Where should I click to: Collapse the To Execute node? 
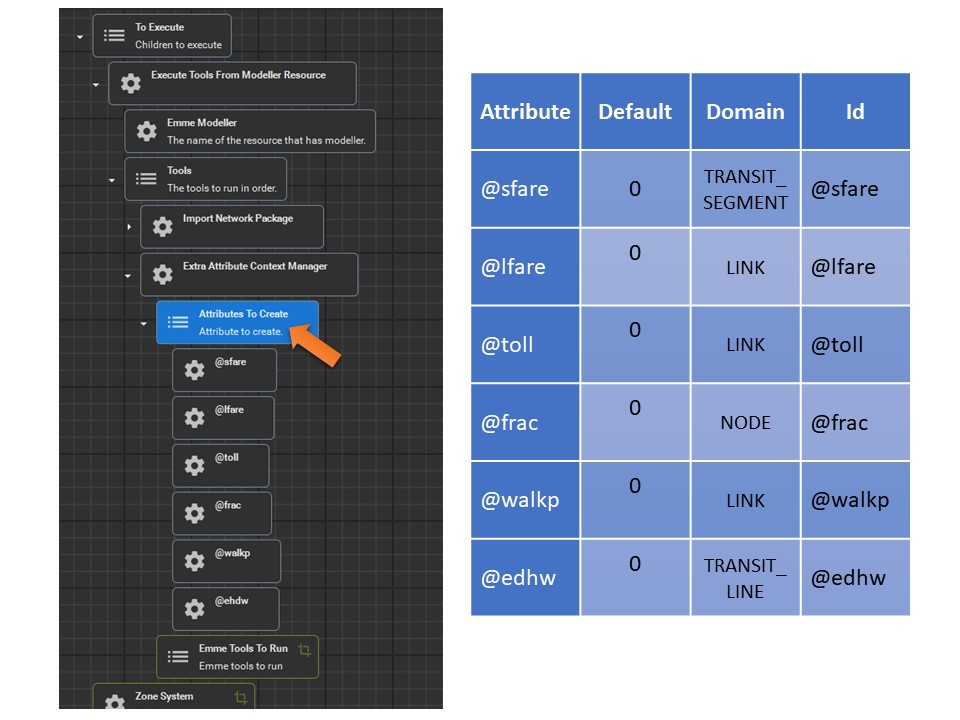coord(80,36)
